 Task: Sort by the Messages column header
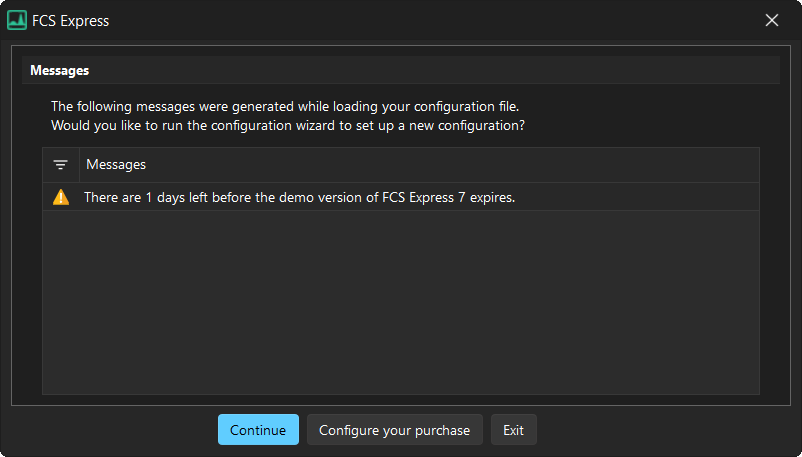click(116, 165)
